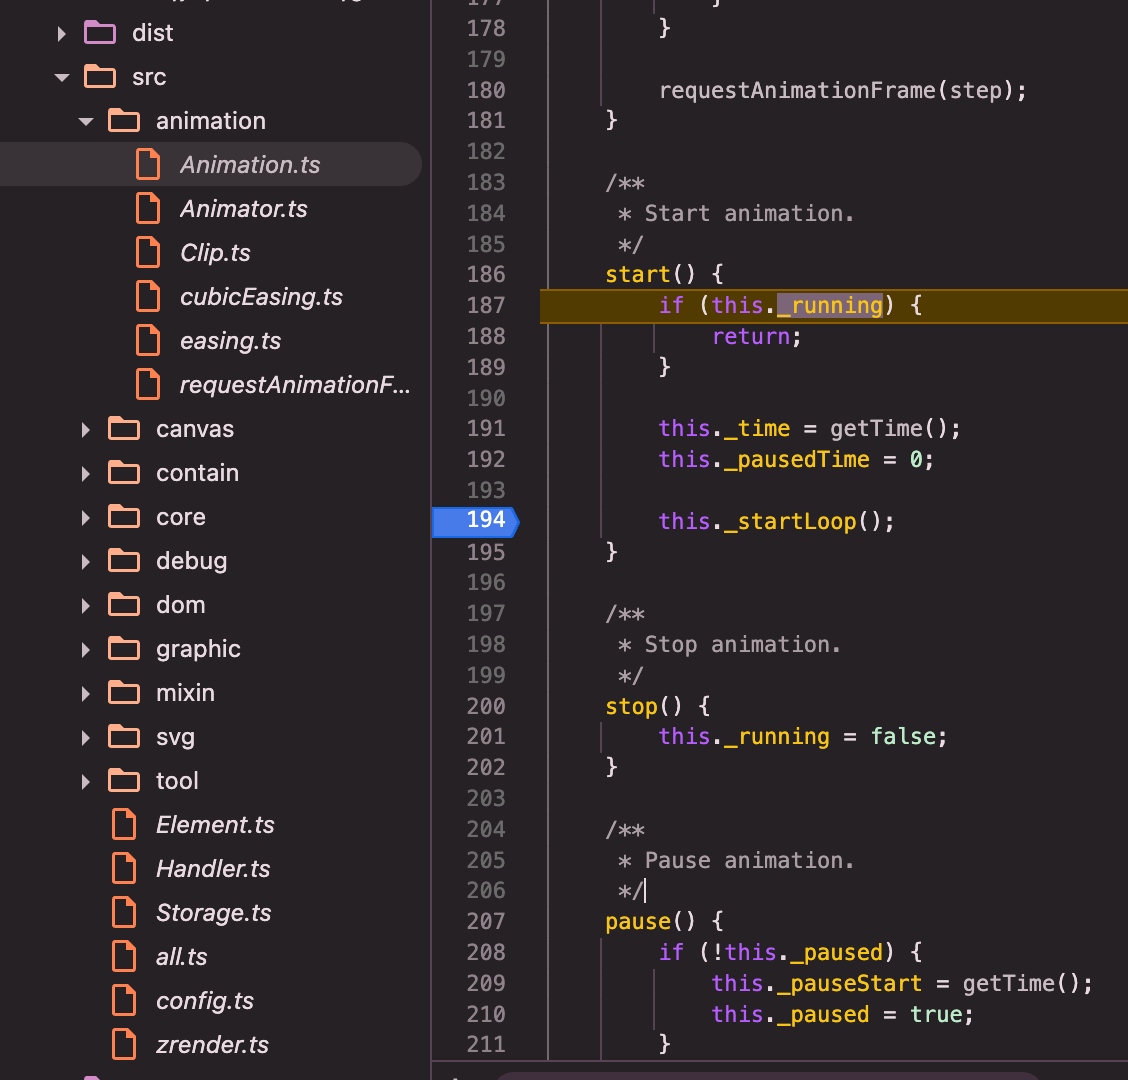Toggle breakpoint on line 187 gutter
This screenshot has width=1128, height=1080.
click(x=486, y=306)
